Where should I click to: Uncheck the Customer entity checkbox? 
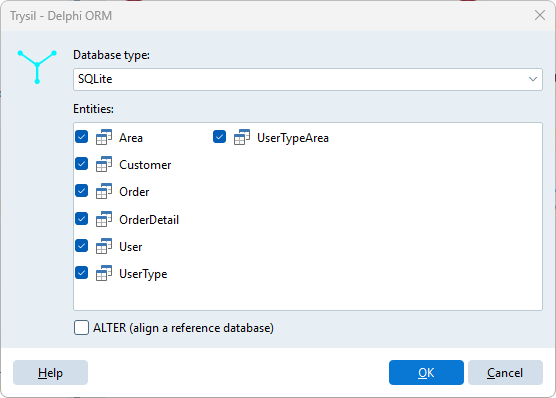click(x=82, y=164)
